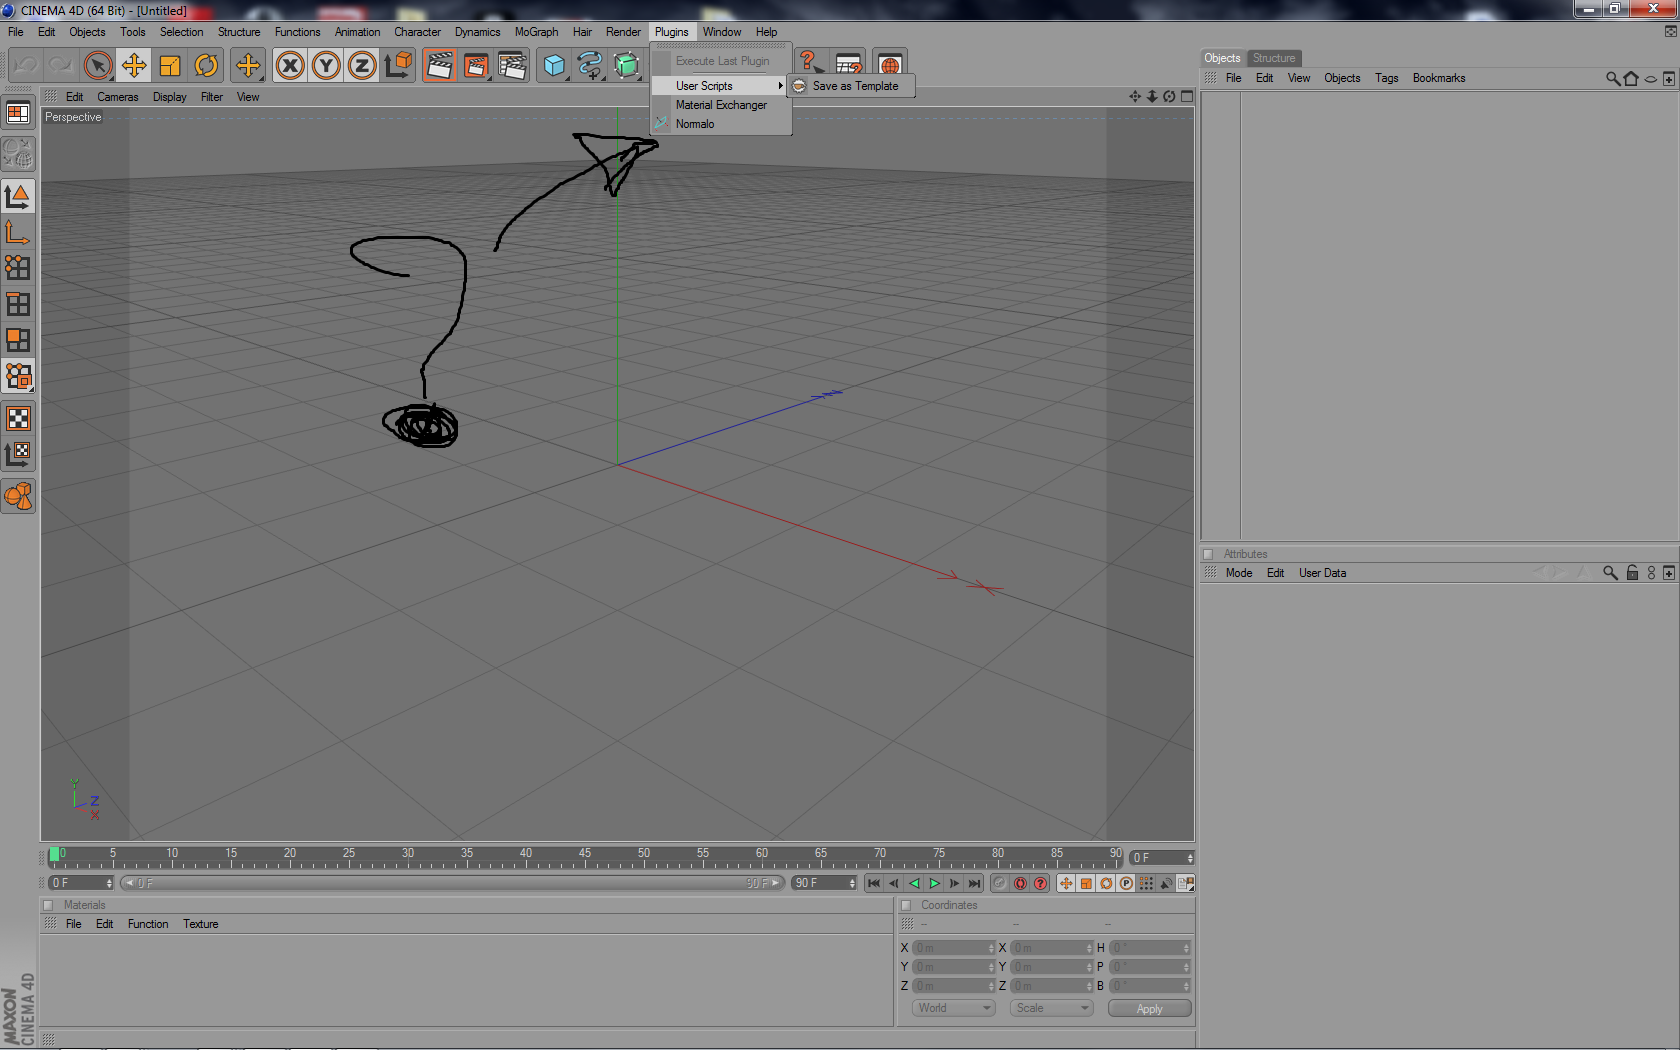This screenshot has width=1680, height=1050.
Task: Select the Scale tool
Action: tap(170, 66)
